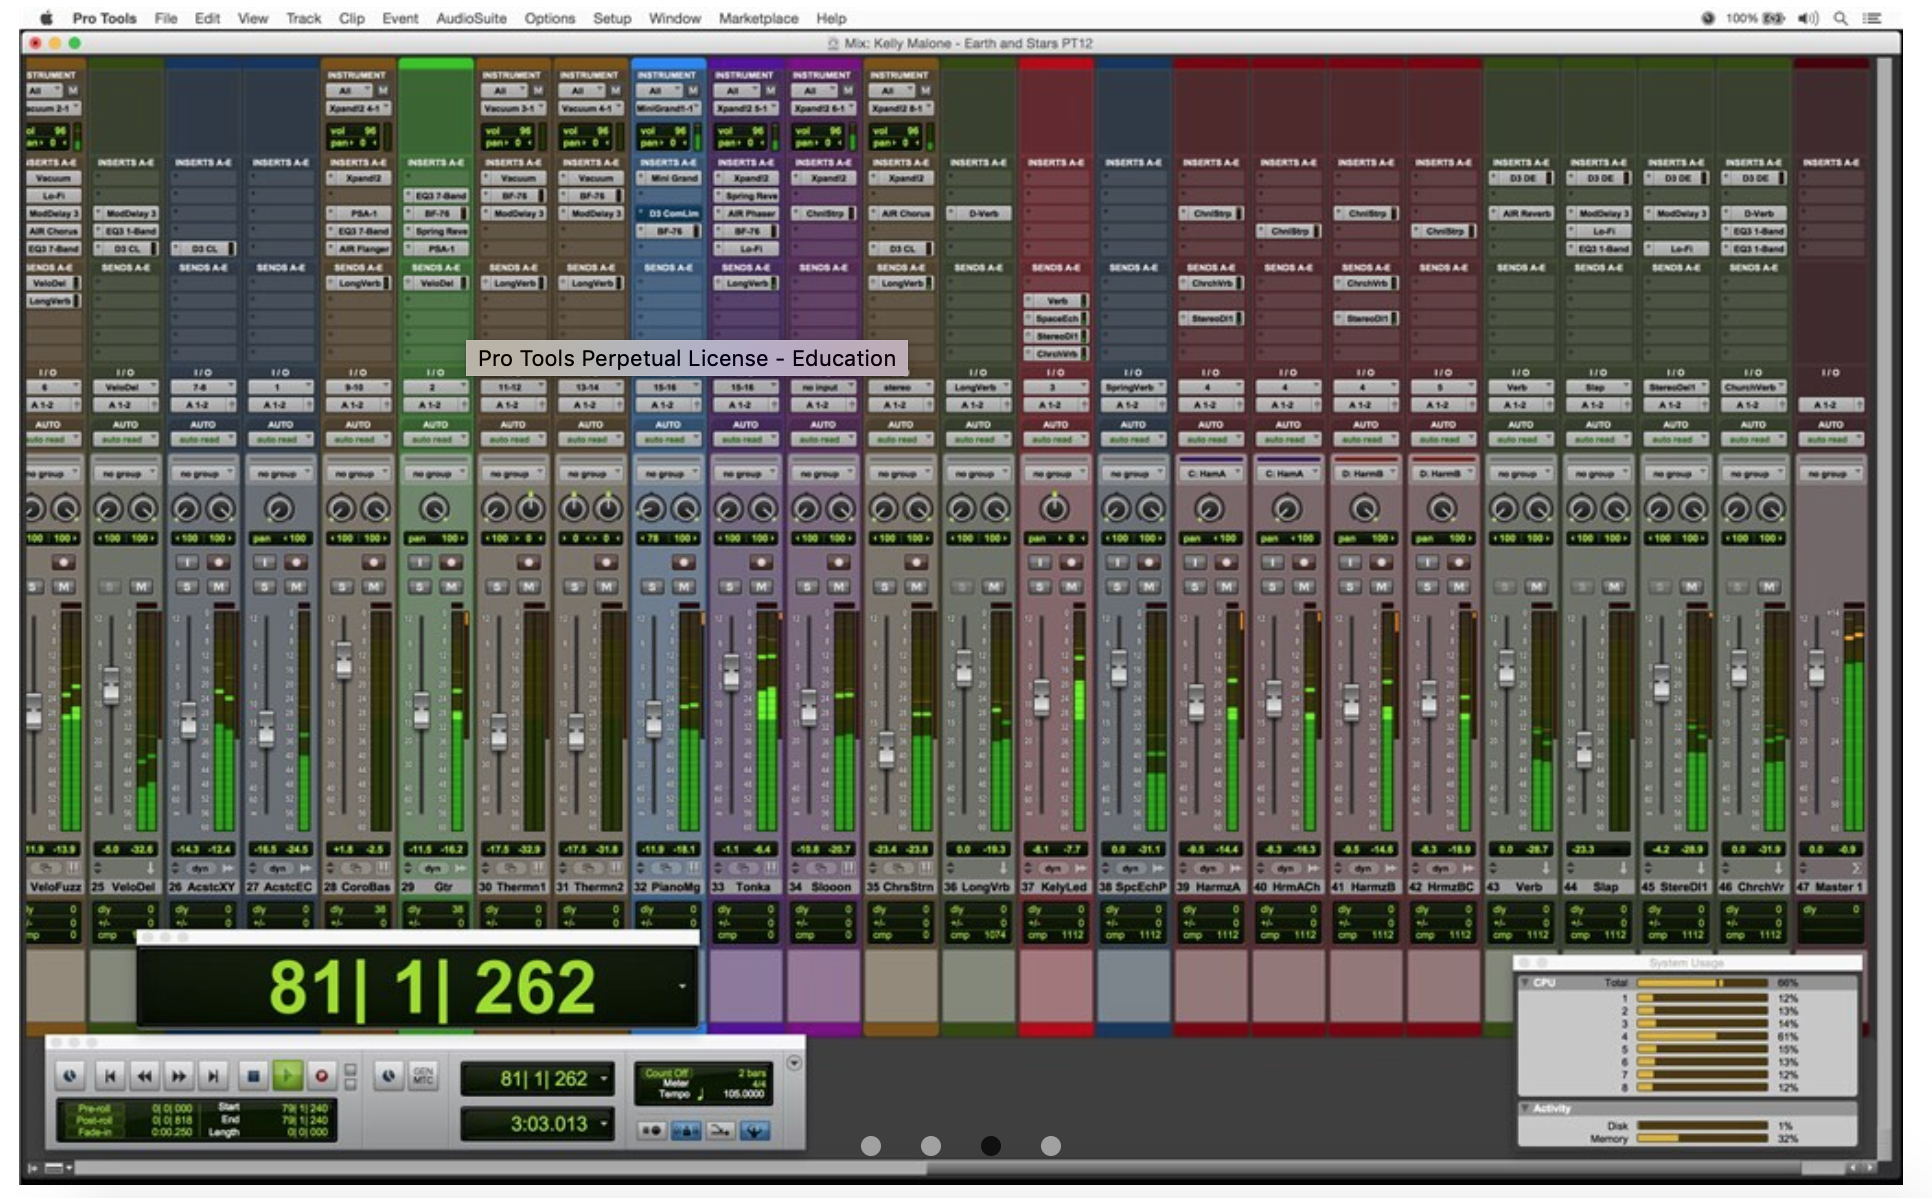
Task: Open Notification Center list icon
Action: point(1873,18)
